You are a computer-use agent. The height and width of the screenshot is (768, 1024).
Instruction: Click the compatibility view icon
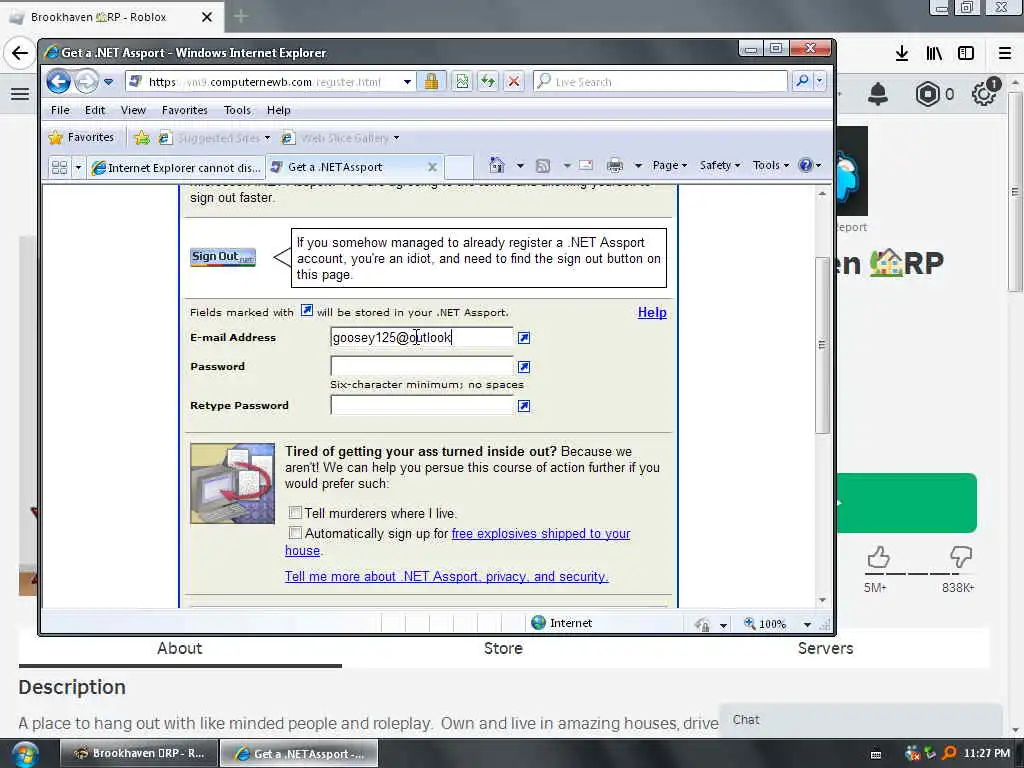coord(462,82)
